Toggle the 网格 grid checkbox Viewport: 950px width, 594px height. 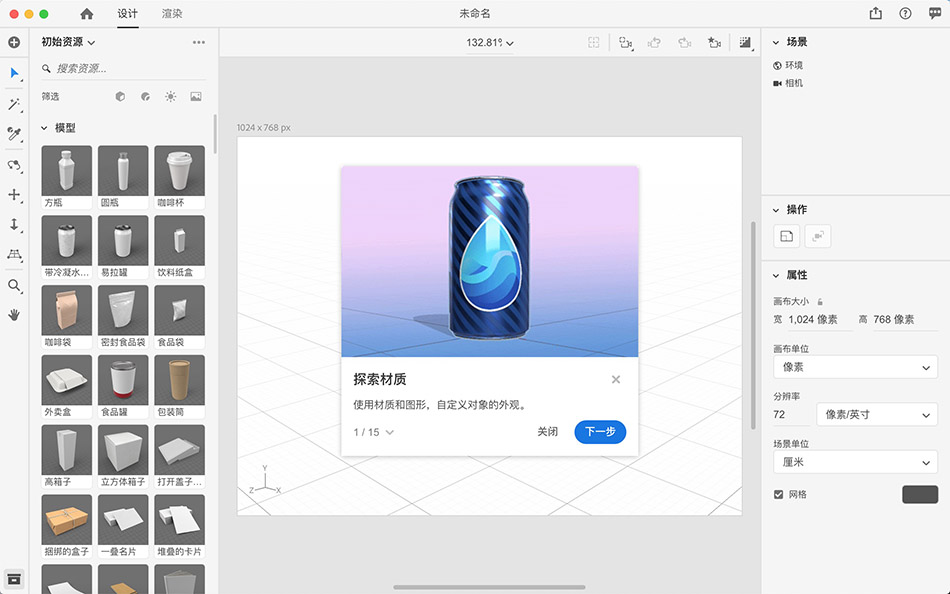[x=779, y=494]
